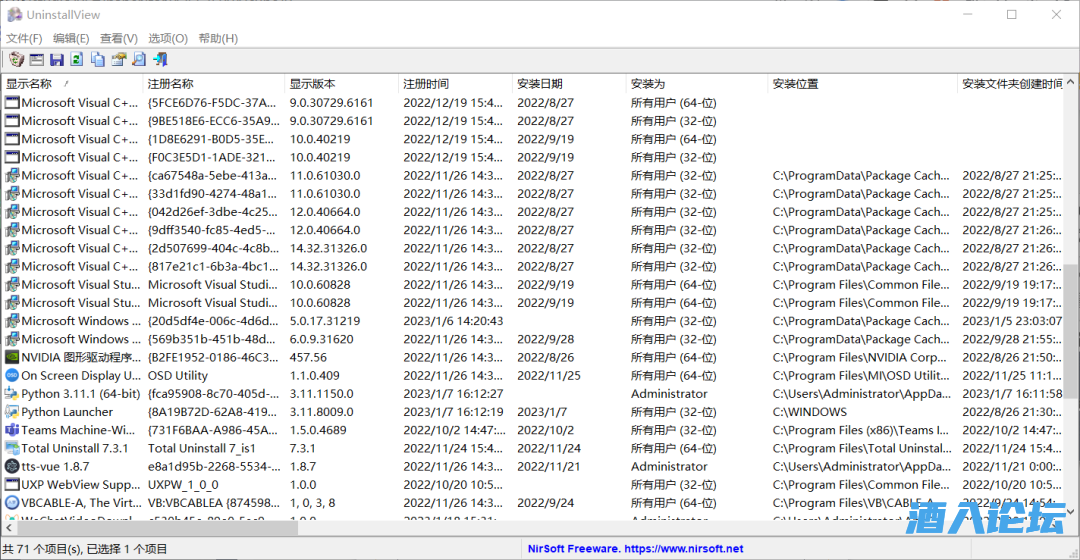The width and height of the screenshot is (1080, 560).
Task: Select the tts-vue 1.8.7 row
Action: [x=55, y=466]
